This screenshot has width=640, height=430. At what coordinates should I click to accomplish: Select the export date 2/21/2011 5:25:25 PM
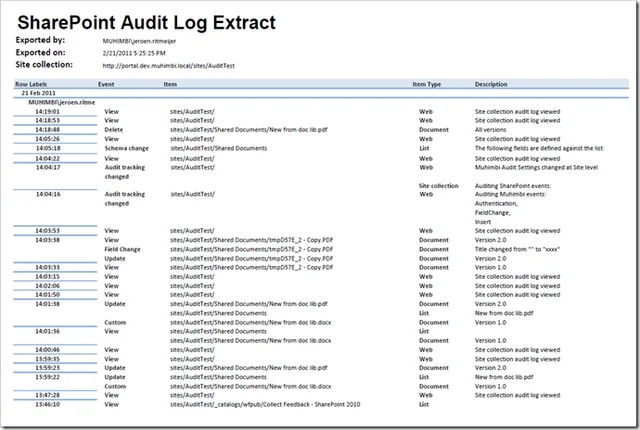pyautogui.click(x=134, y=53)
